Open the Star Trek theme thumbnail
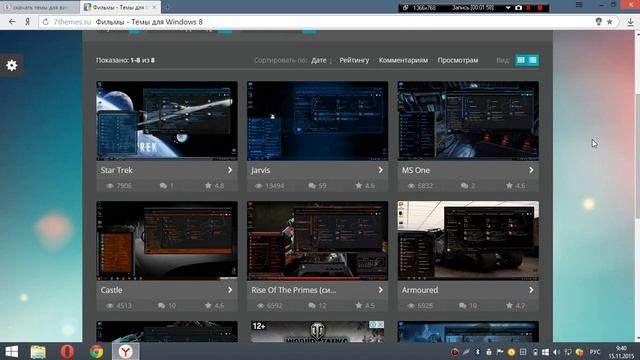640x360 pixels. pyautogui.click(x=167, y=120)
